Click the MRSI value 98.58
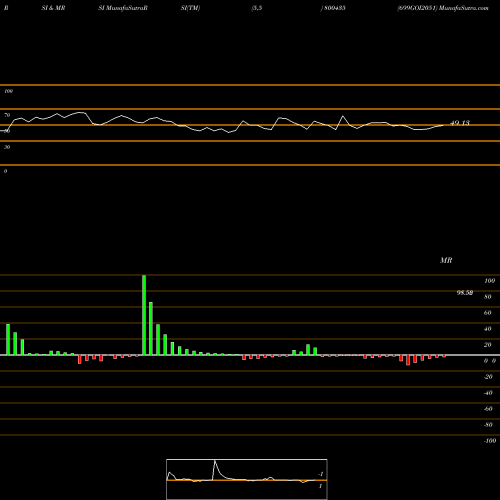500x500 pixels. tap(465, 293)
